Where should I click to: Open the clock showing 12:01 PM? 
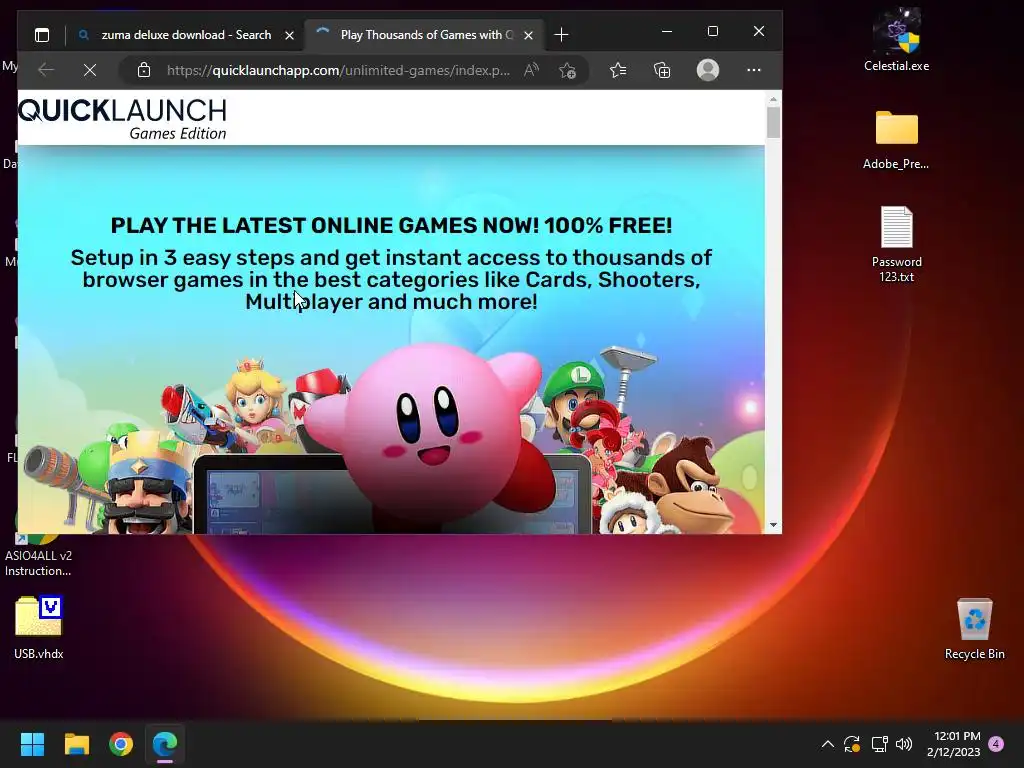point(953,744)
